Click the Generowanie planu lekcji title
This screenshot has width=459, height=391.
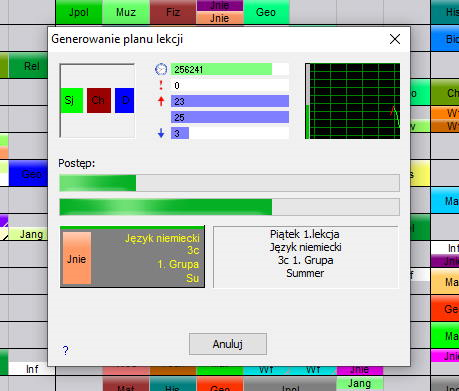pos(117,39)
